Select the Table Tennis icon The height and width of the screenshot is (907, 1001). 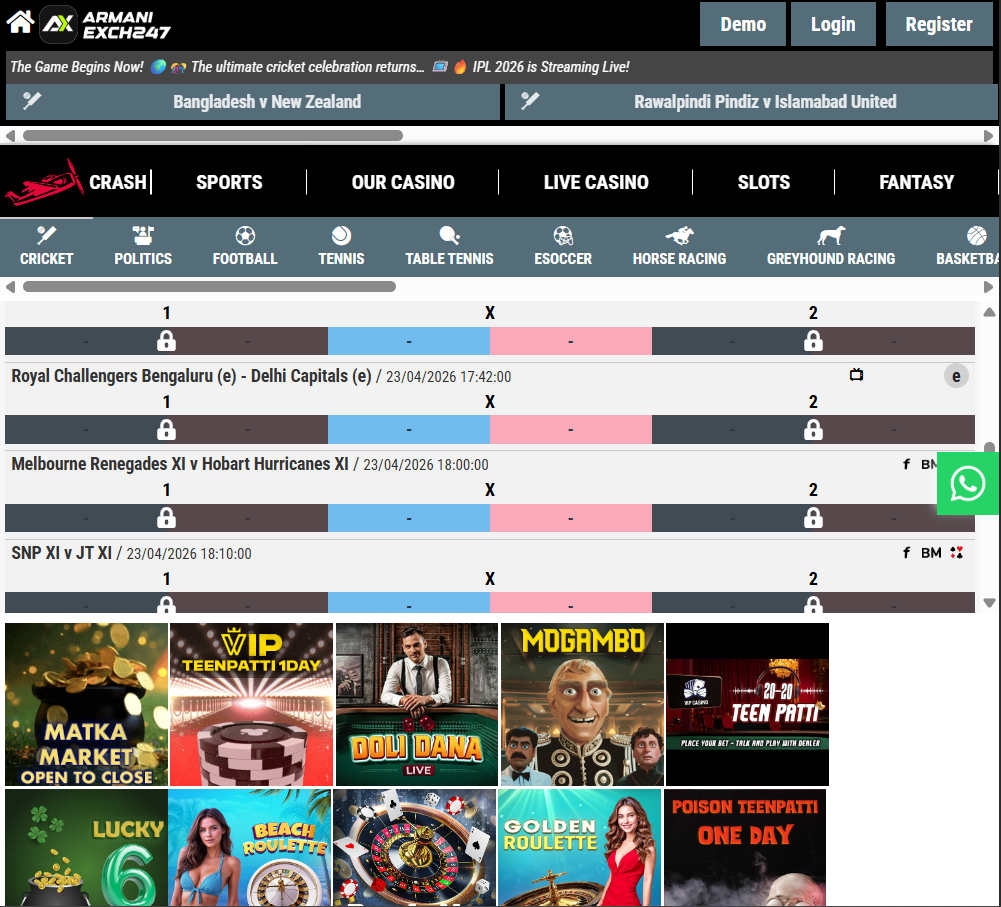(449, 236)
